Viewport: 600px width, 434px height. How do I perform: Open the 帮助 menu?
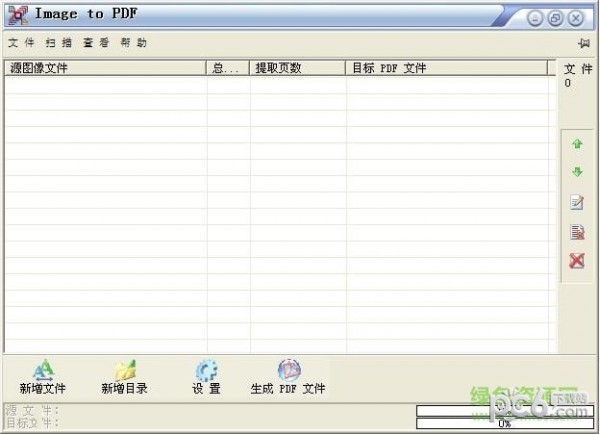tap(134, 42)
